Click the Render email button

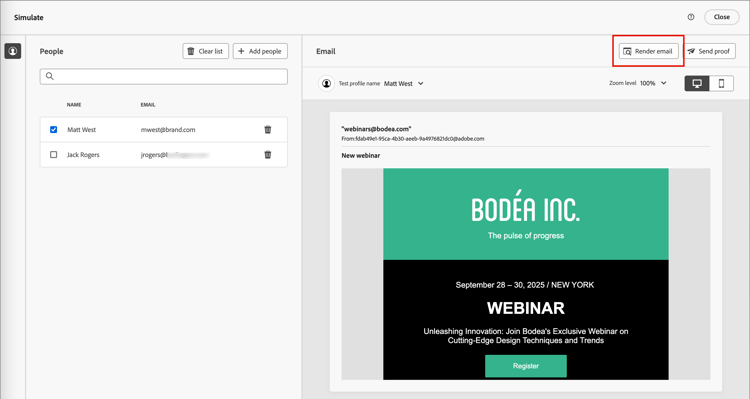[649, 51]
